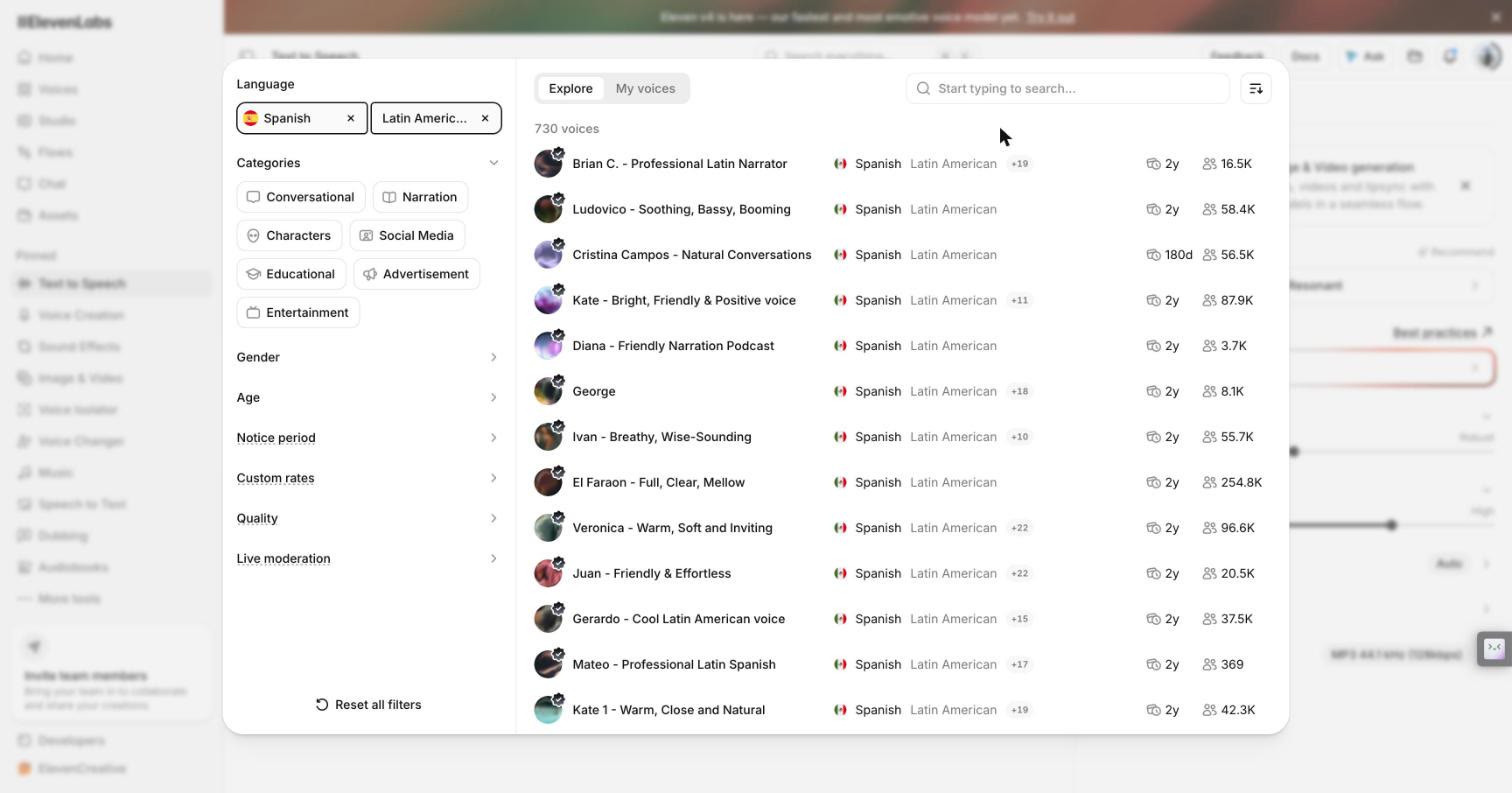Click Brian C. voice avatar
This screenshot has width=1512, height=793.
(x=548, y=164)
